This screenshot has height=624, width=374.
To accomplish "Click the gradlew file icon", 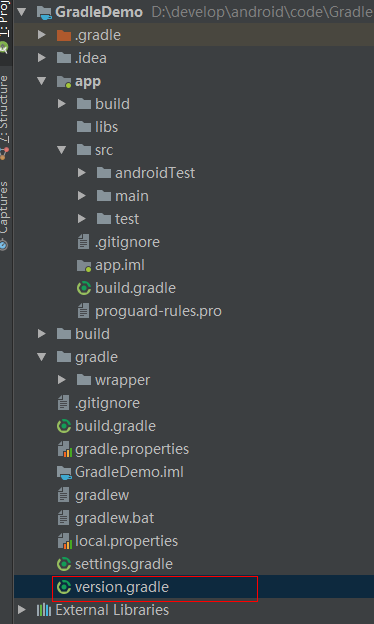I will coord(64,495).
